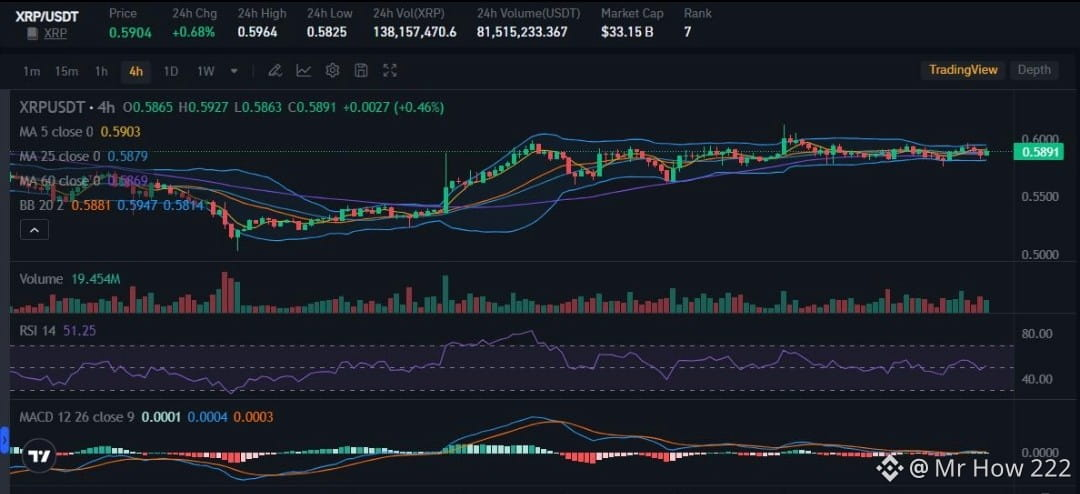Image resolution: width=1080 pixels, height=494 pixels.
Task: Open the drawing tools pencil icon
Action: tap(275, 70)
